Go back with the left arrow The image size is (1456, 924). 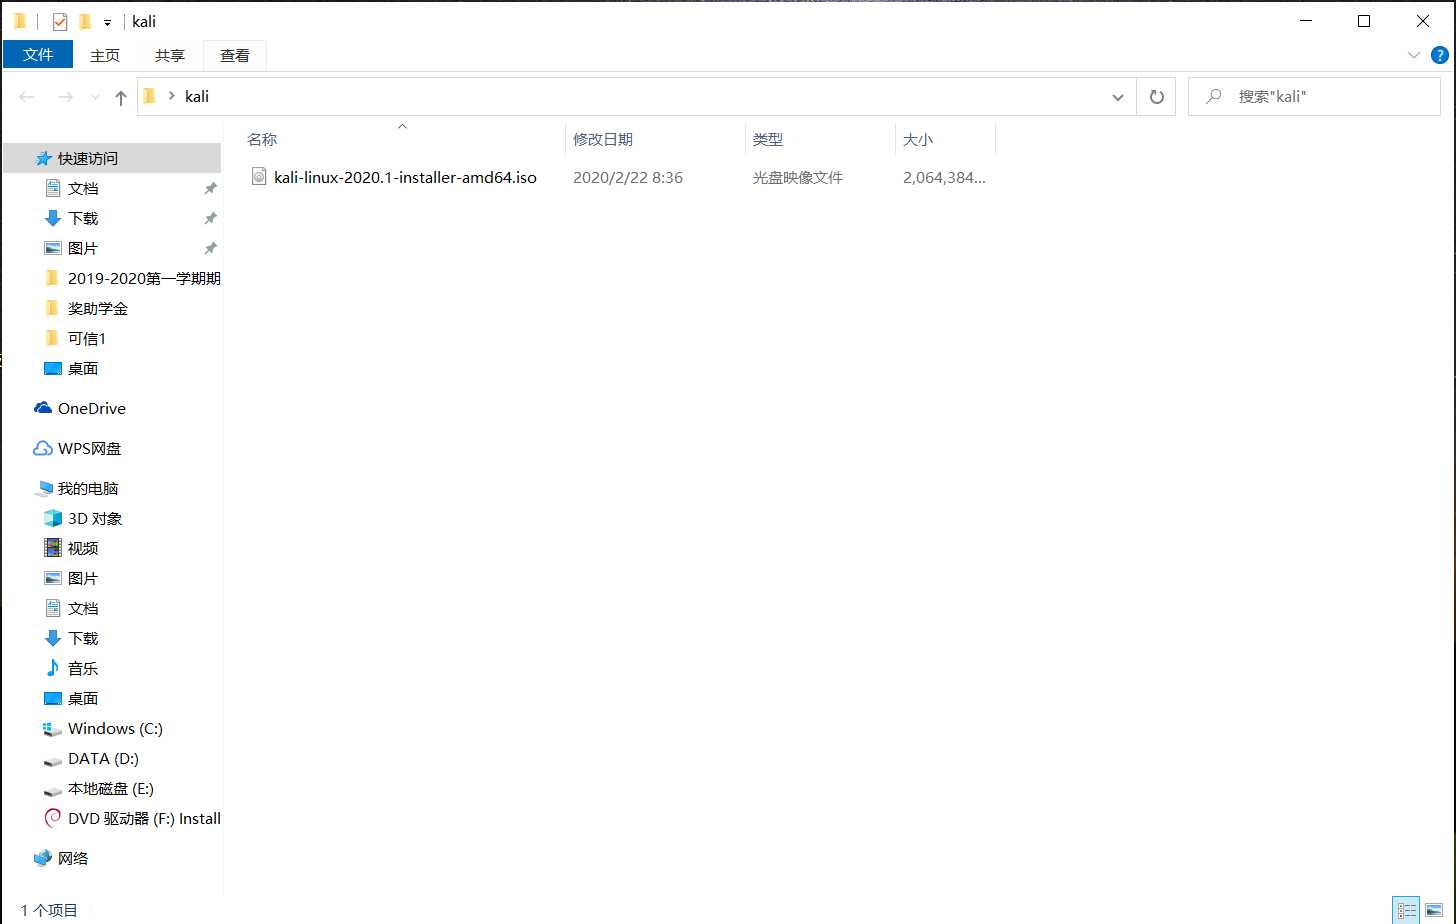click(x=27, y=96)
